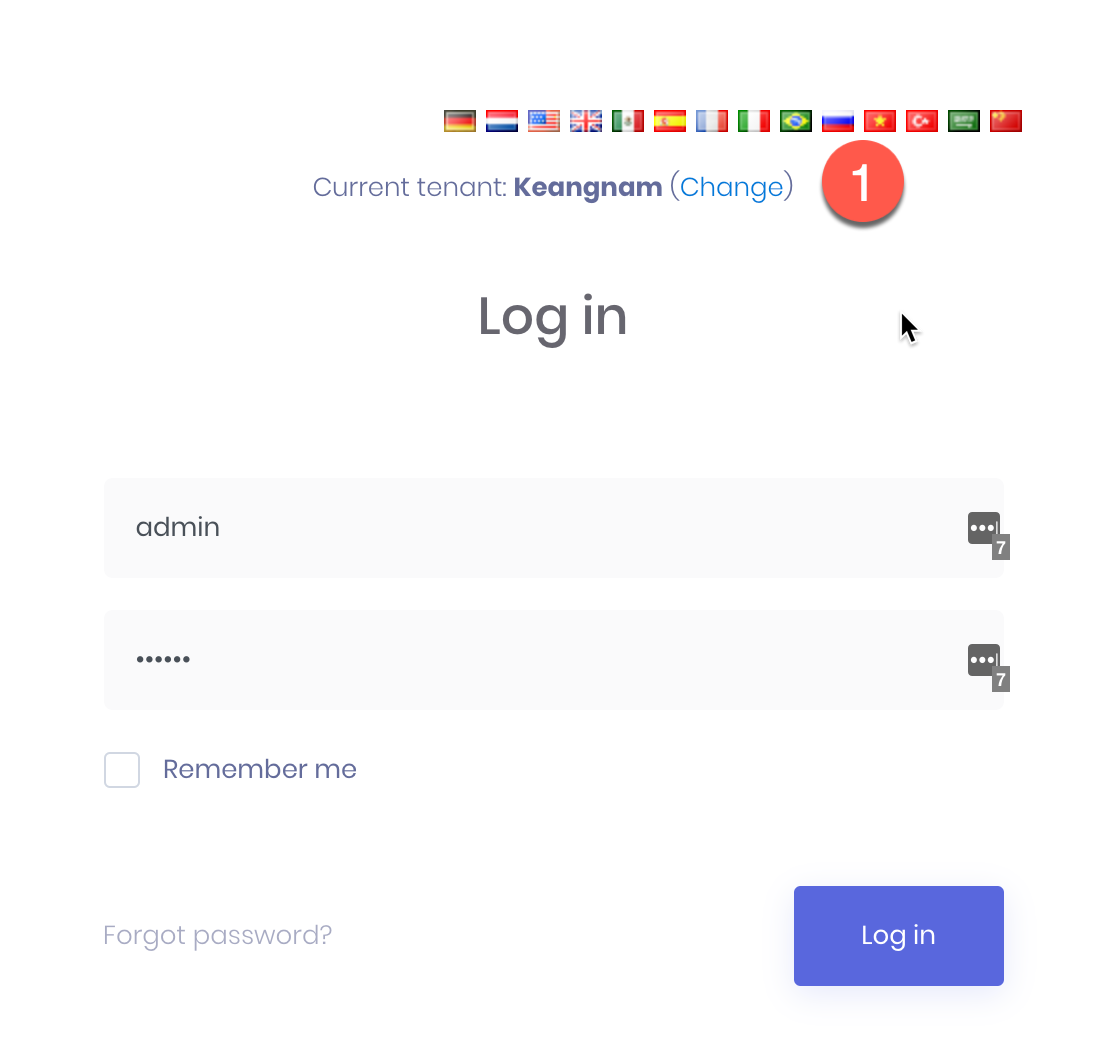Open the Forgot password link
The image size is (1110, 1052).
pyautogui.click(x=217, y=935)
